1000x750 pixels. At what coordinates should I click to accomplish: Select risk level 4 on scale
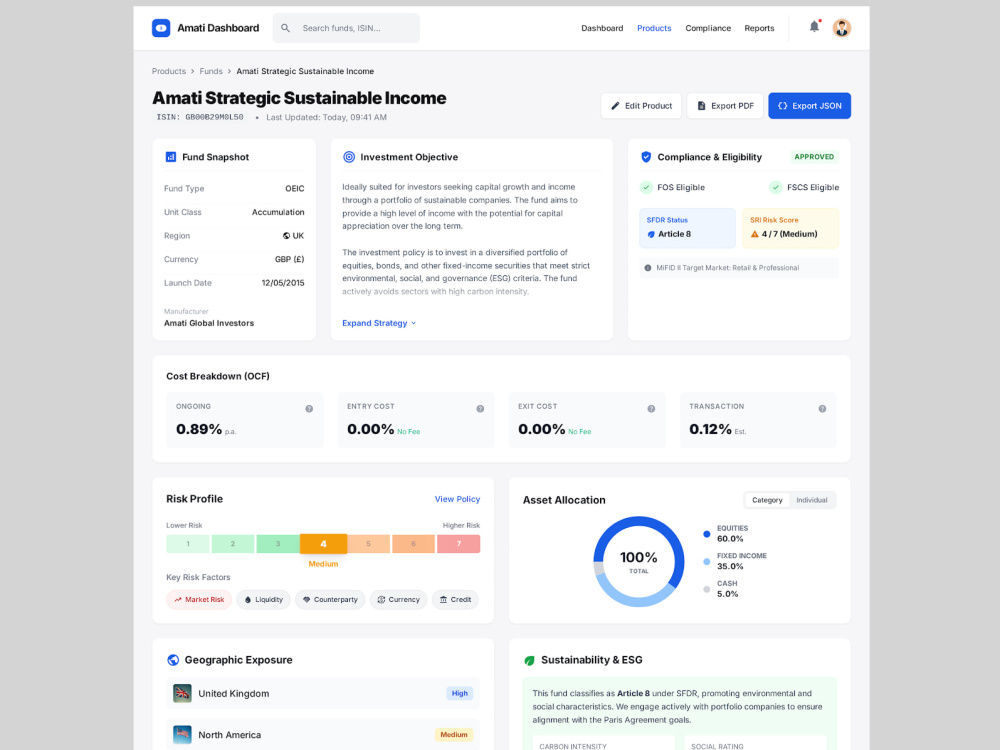[x=323, y=544]
